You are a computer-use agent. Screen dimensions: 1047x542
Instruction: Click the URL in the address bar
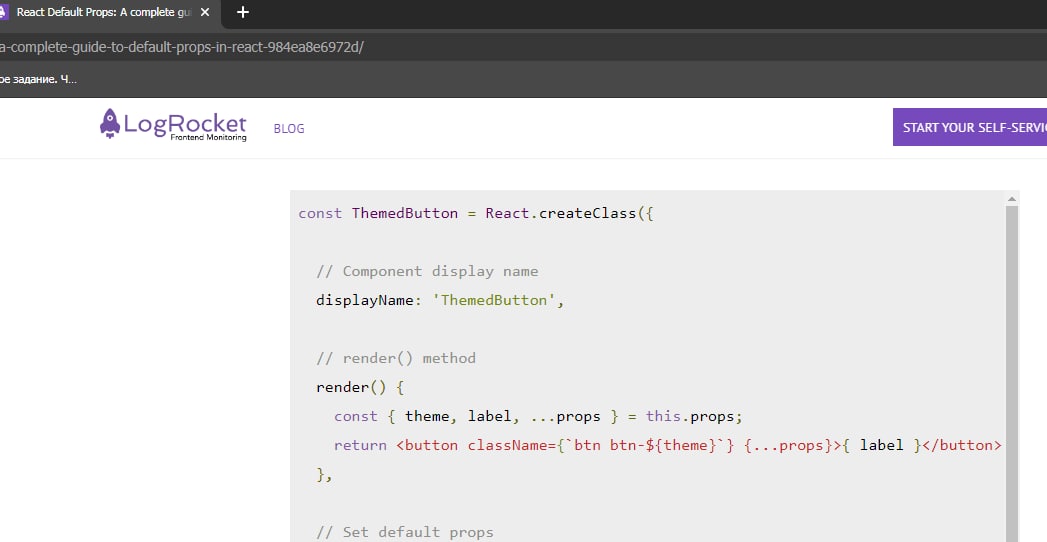[180, 47]
